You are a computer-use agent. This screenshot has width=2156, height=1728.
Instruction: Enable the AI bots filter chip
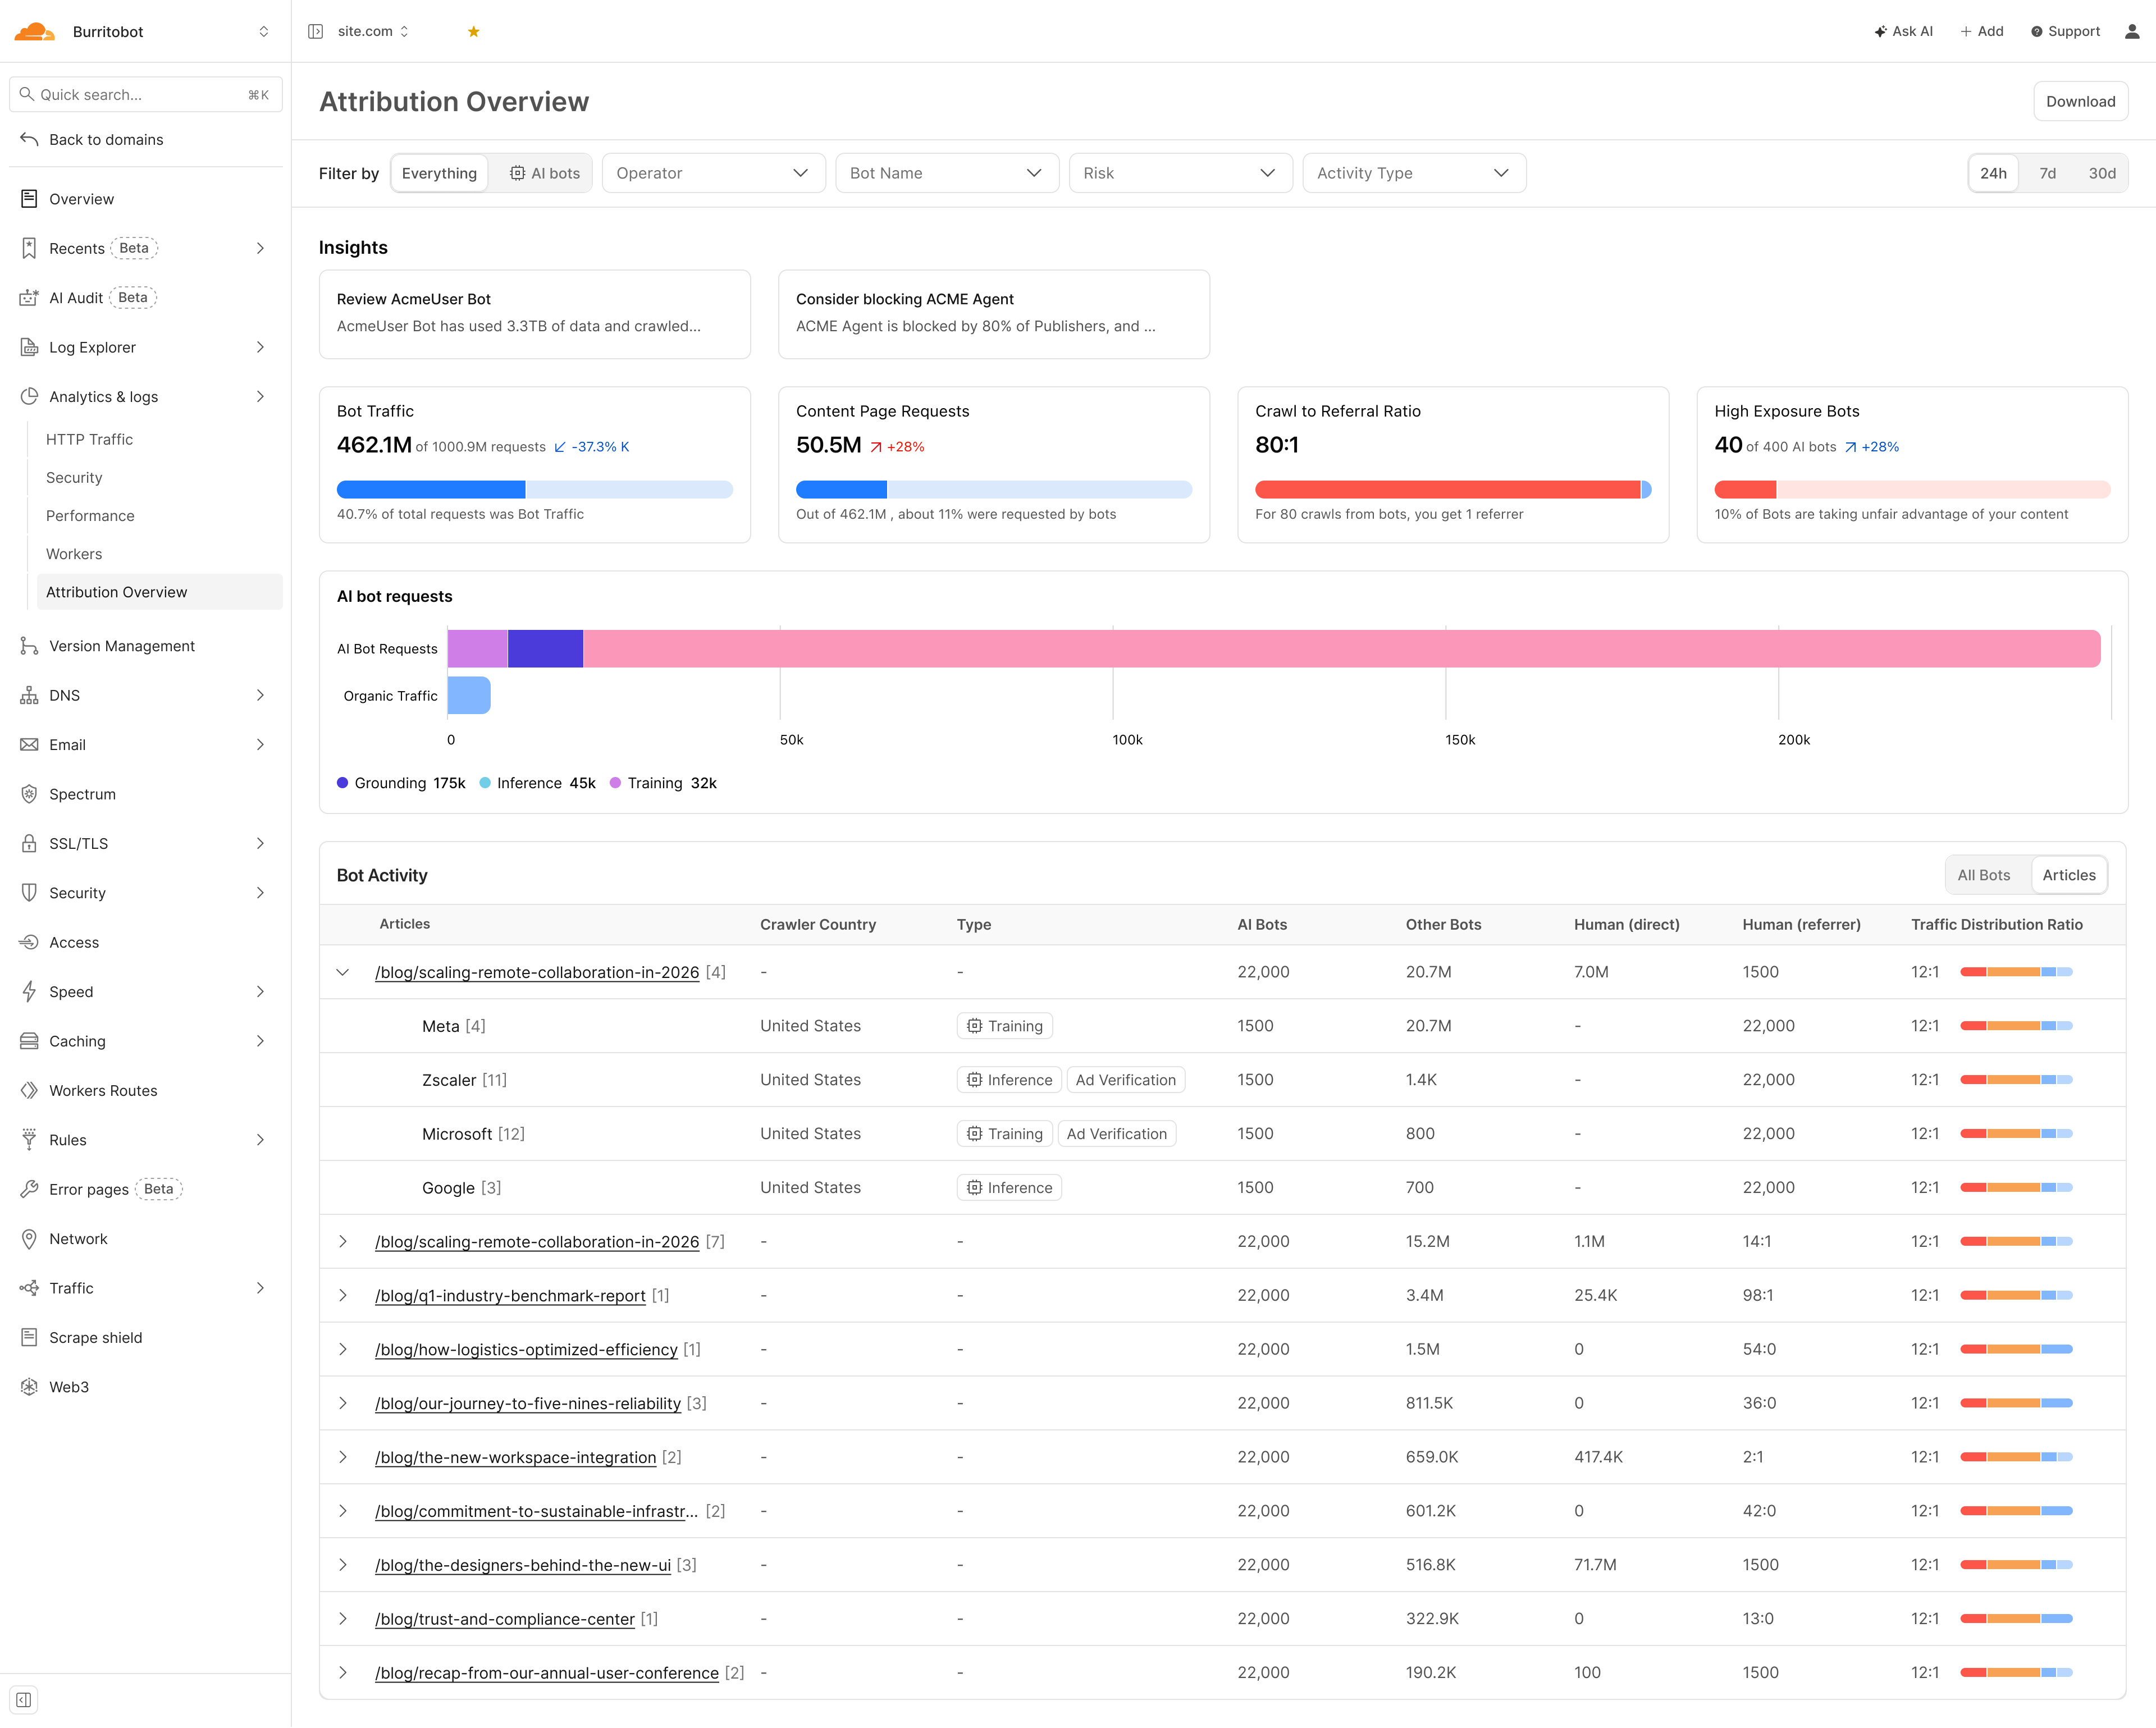point(544,173)
